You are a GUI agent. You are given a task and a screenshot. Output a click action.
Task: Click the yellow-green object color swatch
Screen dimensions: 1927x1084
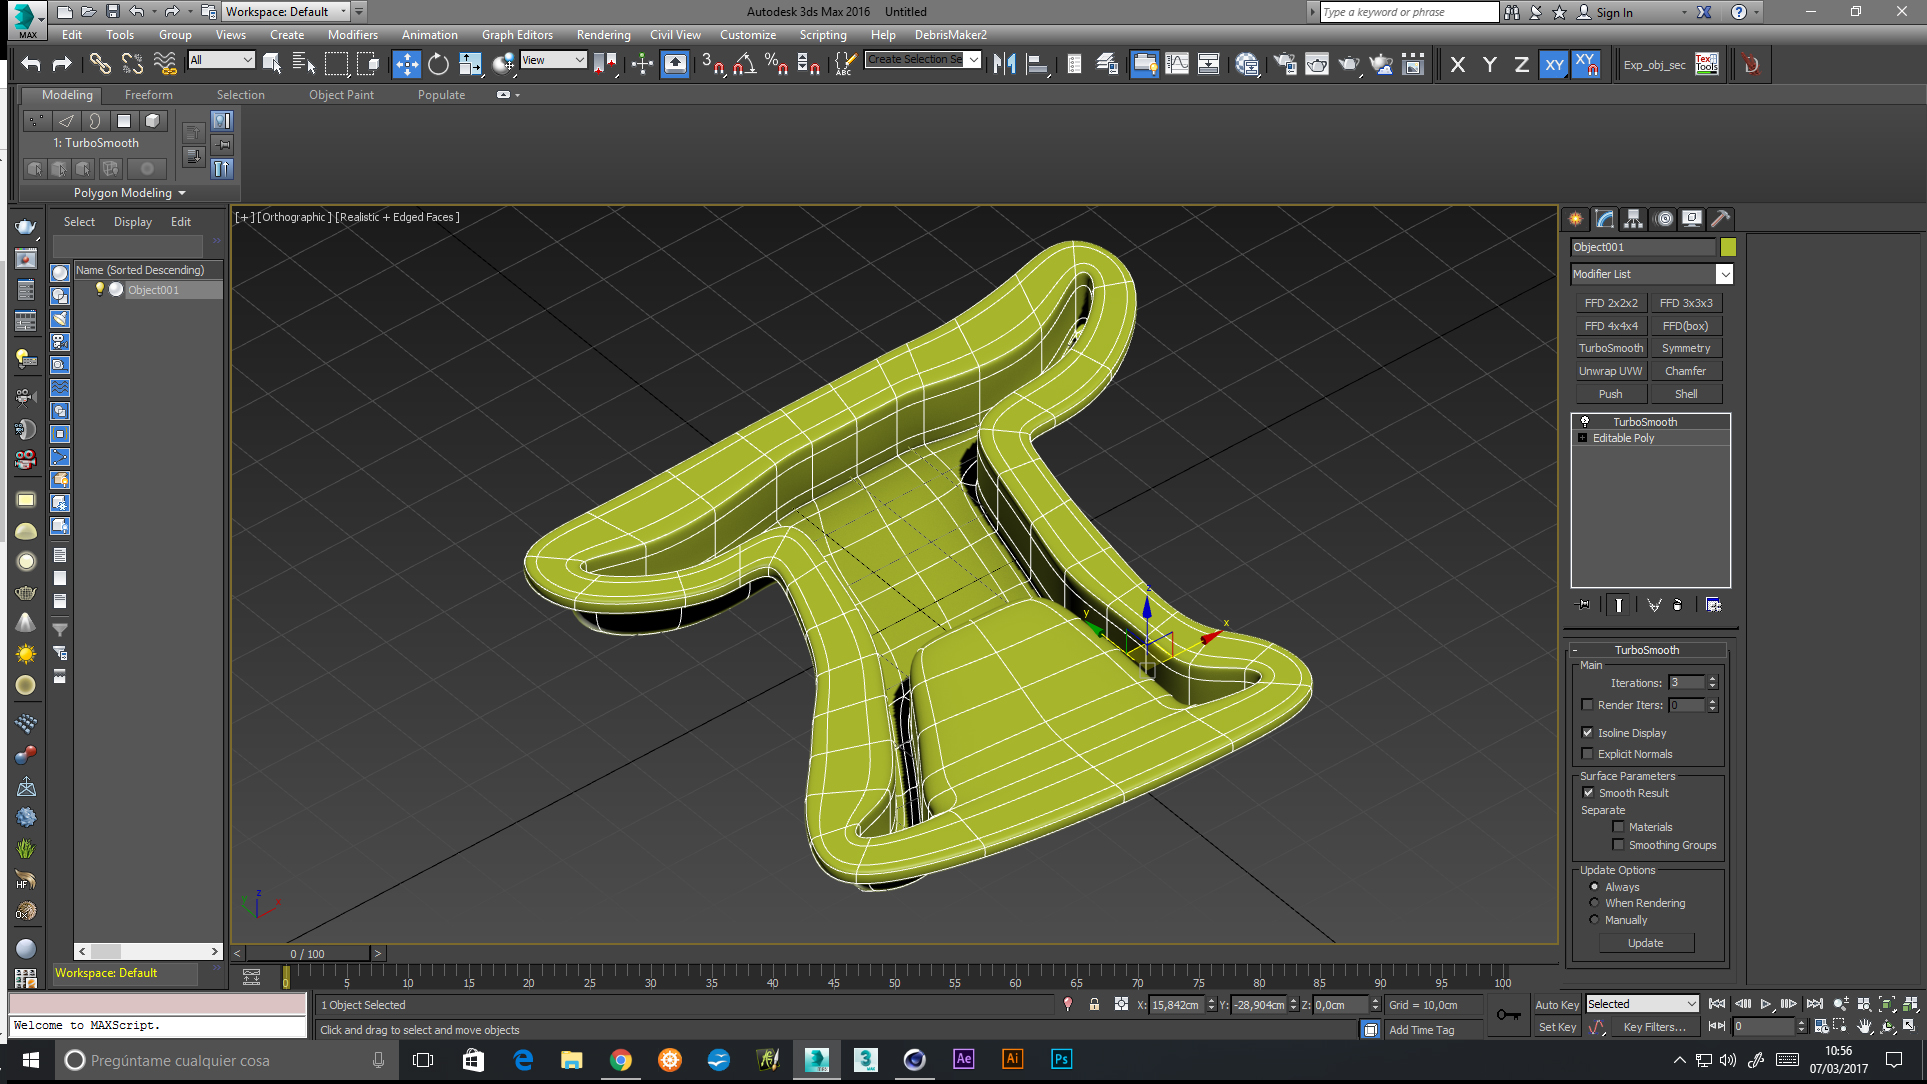[x=1728, y=247]
